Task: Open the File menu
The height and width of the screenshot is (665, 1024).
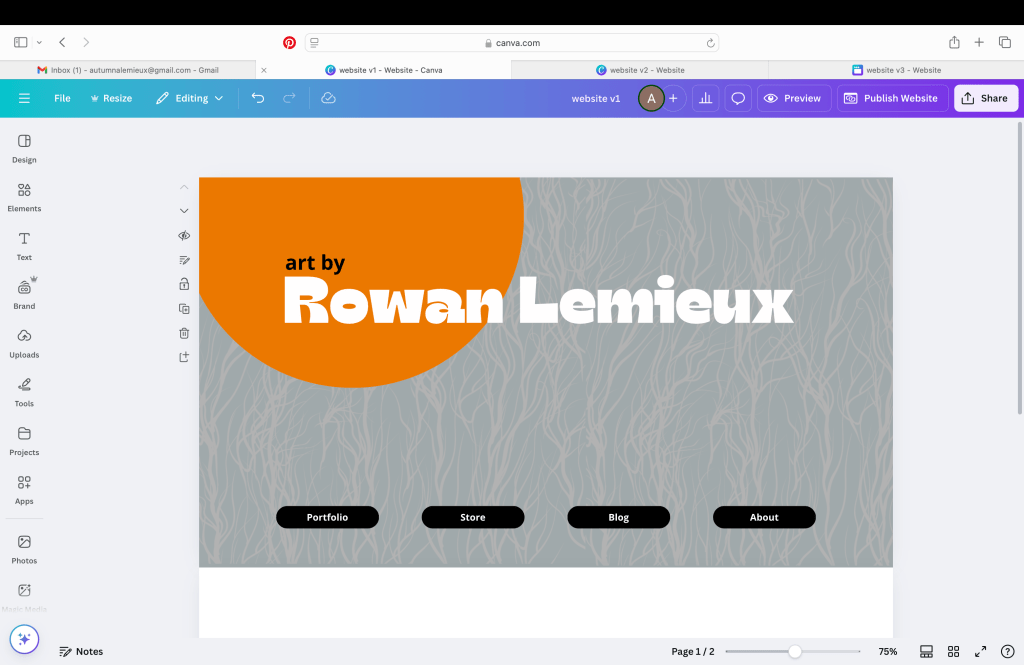Action: point(62,98)
